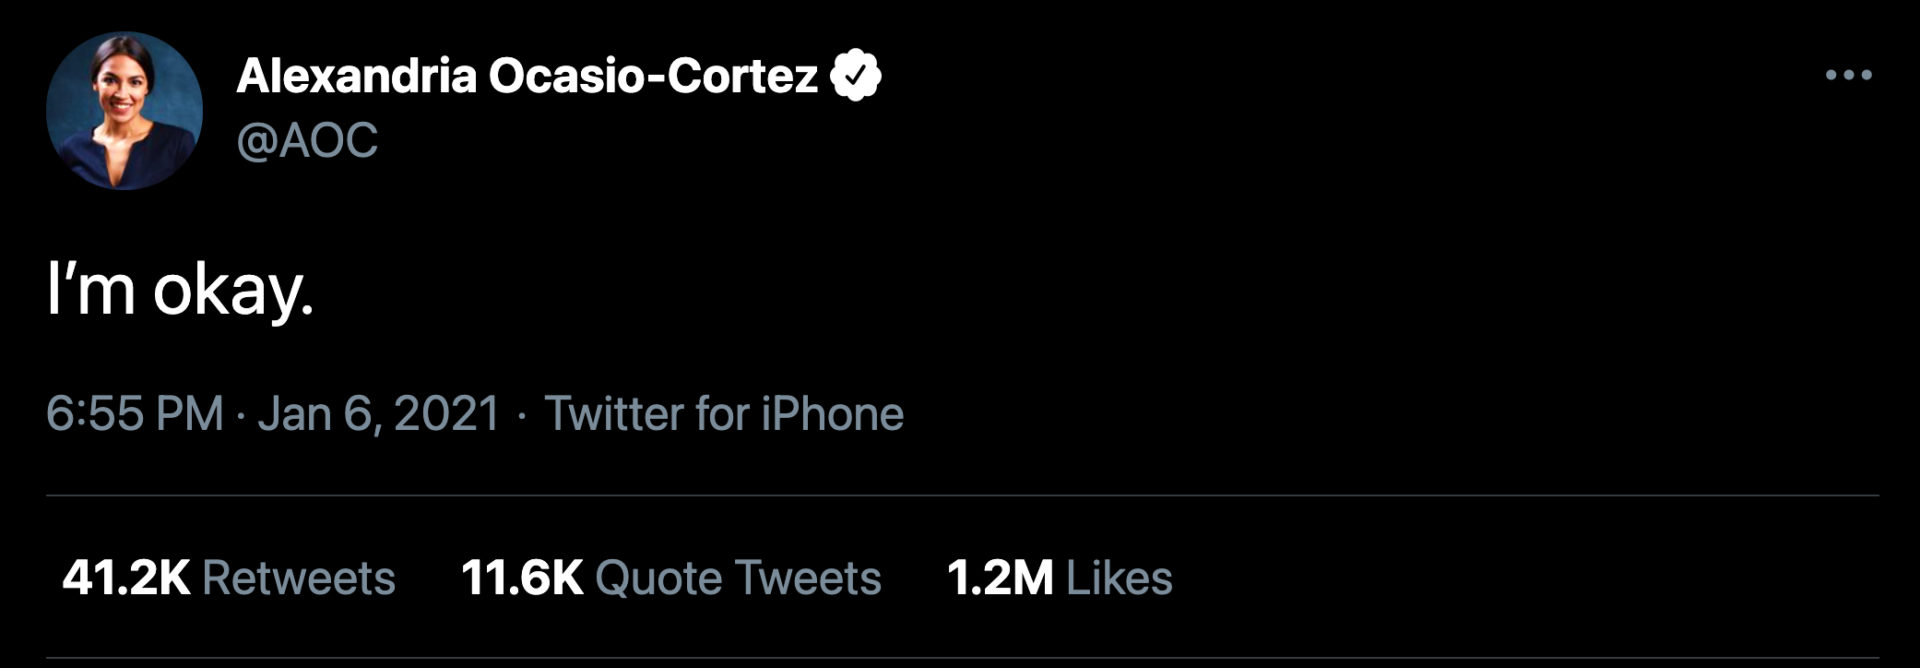Click the AOC profile picture
Viewport: 1920px width, 668px height.
tap(124, 110)
